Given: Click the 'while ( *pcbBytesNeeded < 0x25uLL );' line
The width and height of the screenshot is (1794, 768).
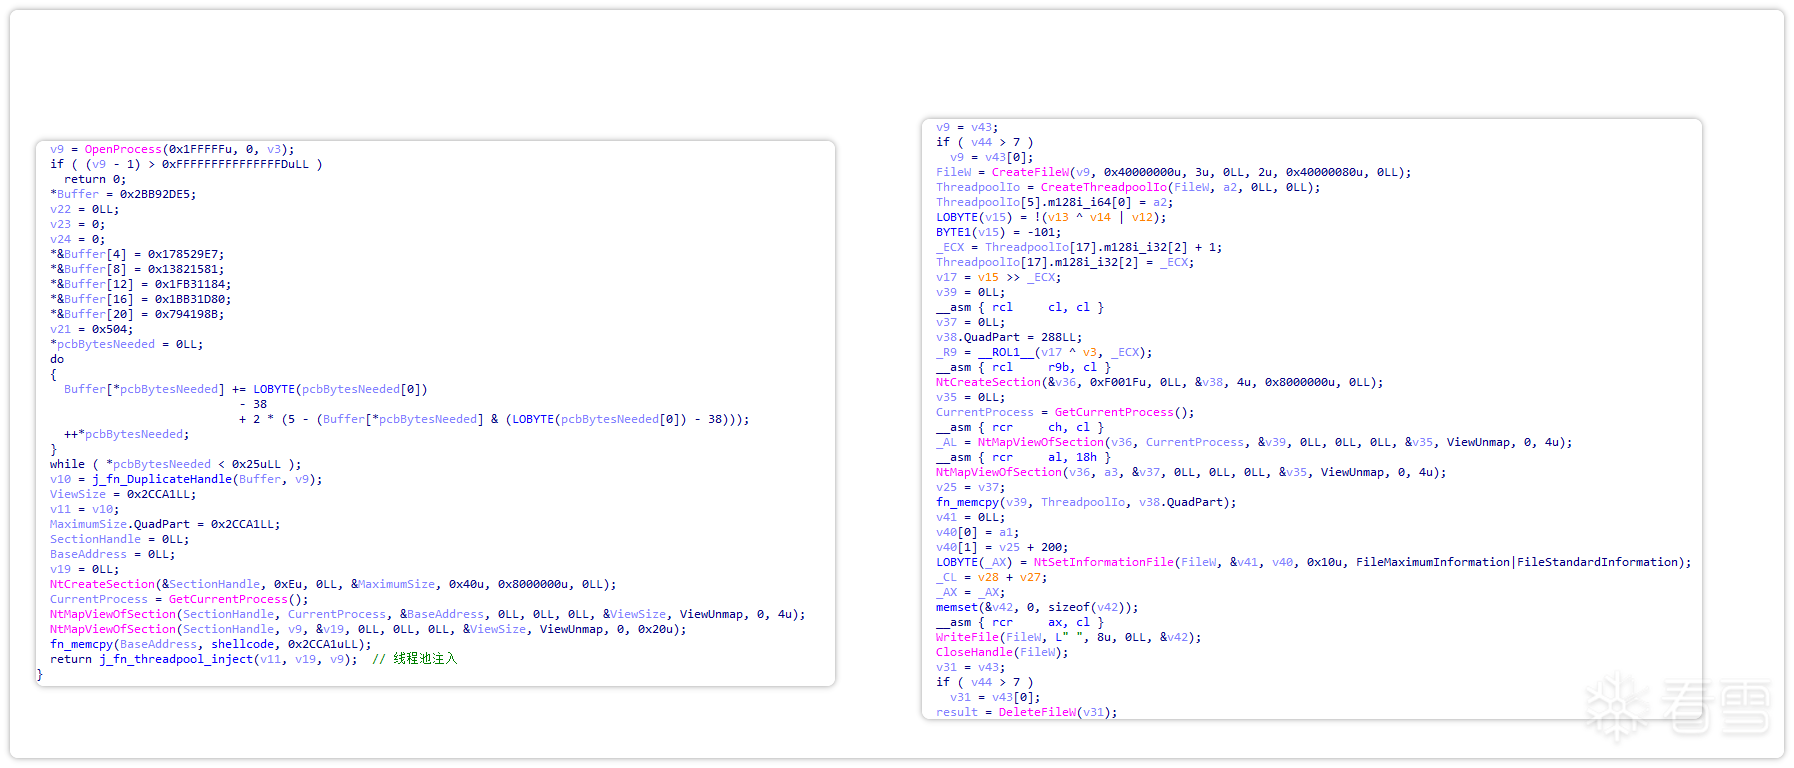Looking at the screenshot, I should point(176,464).
